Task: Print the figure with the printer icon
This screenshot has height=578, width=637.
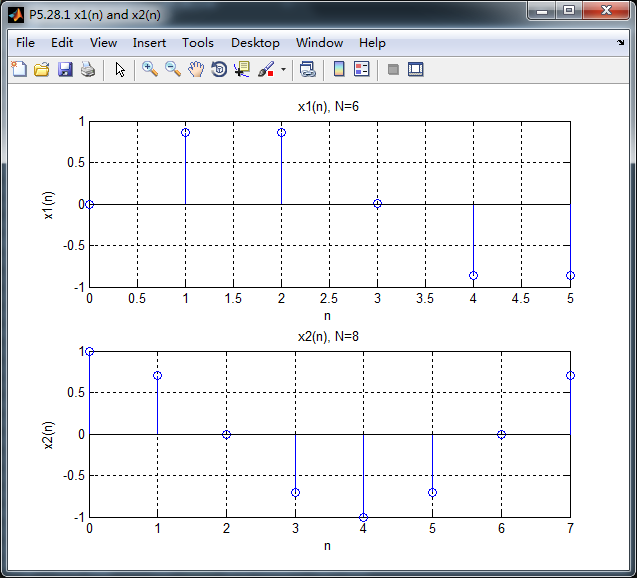Action: (x=88, y=69)
